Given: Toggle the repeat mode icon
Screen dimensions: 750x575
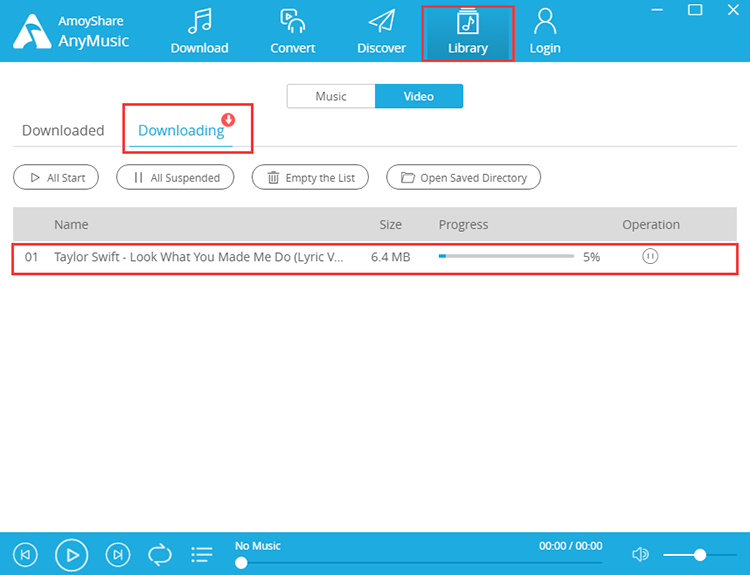Looking at the screenshot, I should 159,554.
